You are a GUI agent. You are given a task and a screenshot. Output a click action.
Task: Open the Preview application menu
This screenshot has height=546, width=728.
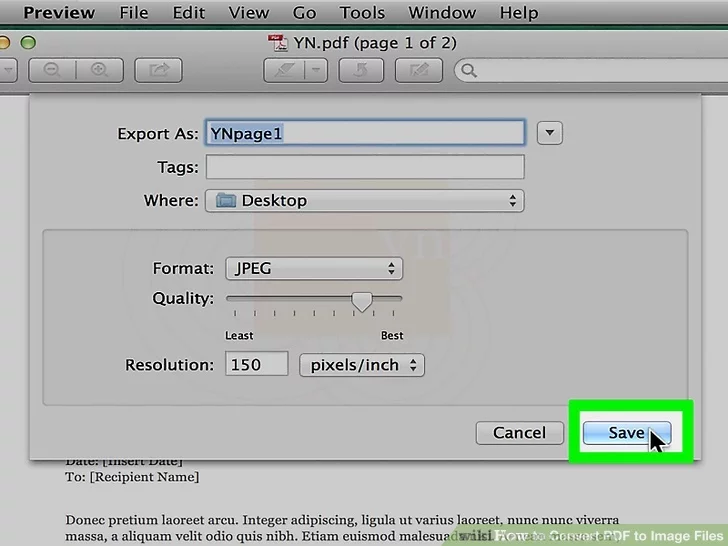pyautogui.click(x=59, y=13)
